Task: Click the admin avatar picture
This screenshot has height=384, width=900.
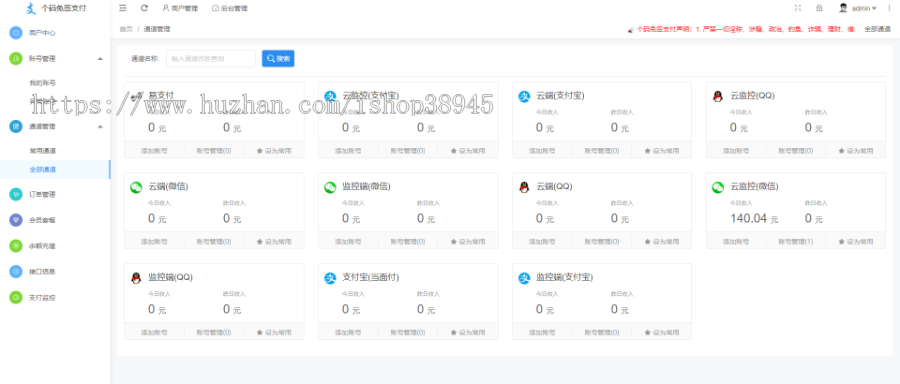Action: pos(843,8)
